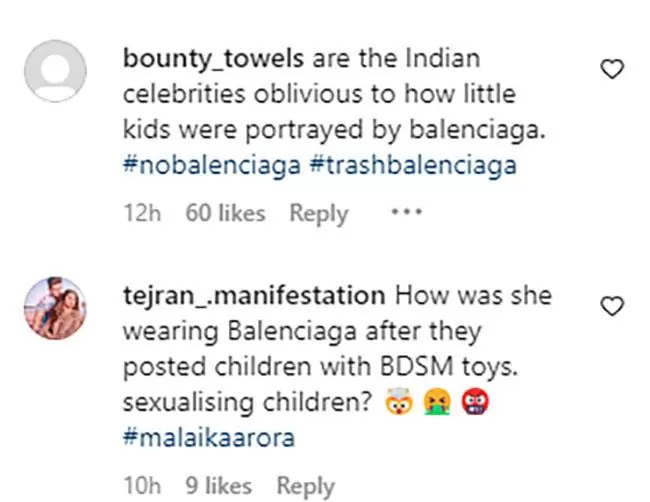Reply to the bounty_towels comment
The image size is (650, 502).
pos(319,214)
